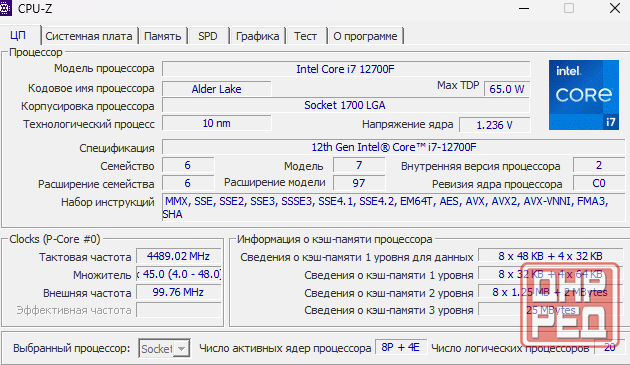
Task: Click the Внутренняя версия процессора value 2
Action: (599, 165)
